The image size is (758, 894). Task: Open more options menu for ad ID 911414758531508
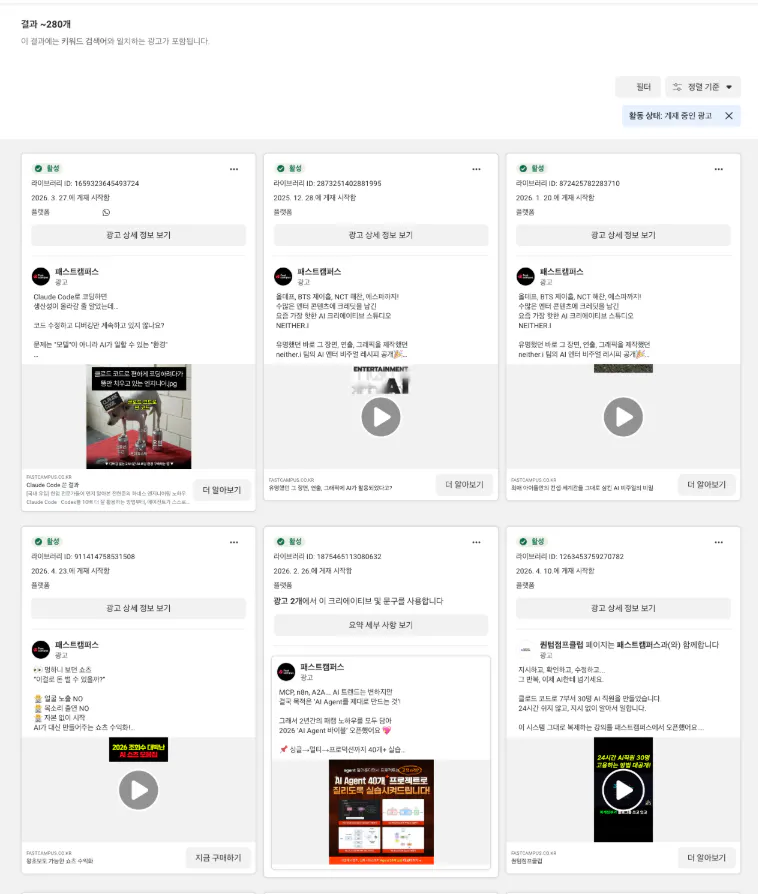[x=234, y=542]
